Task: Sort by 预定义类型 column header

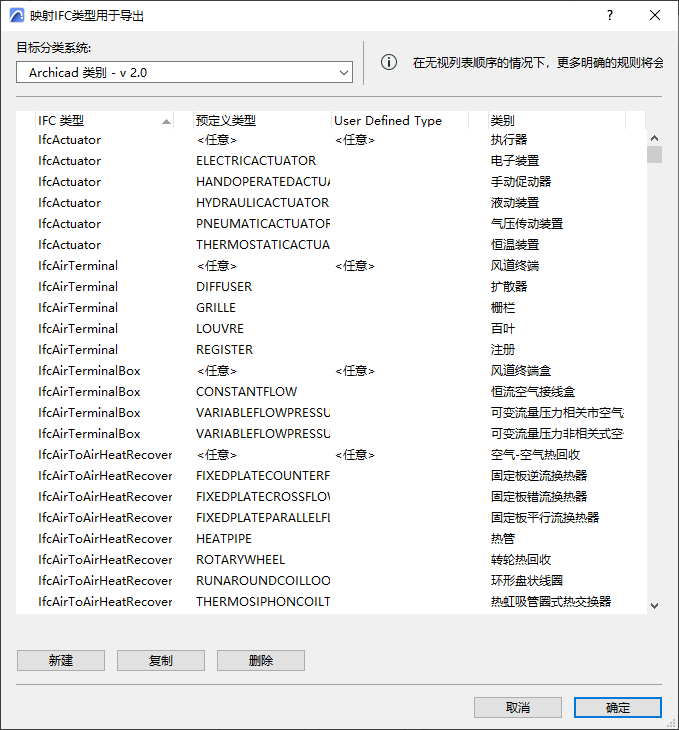Action: (x=261, y=121)
